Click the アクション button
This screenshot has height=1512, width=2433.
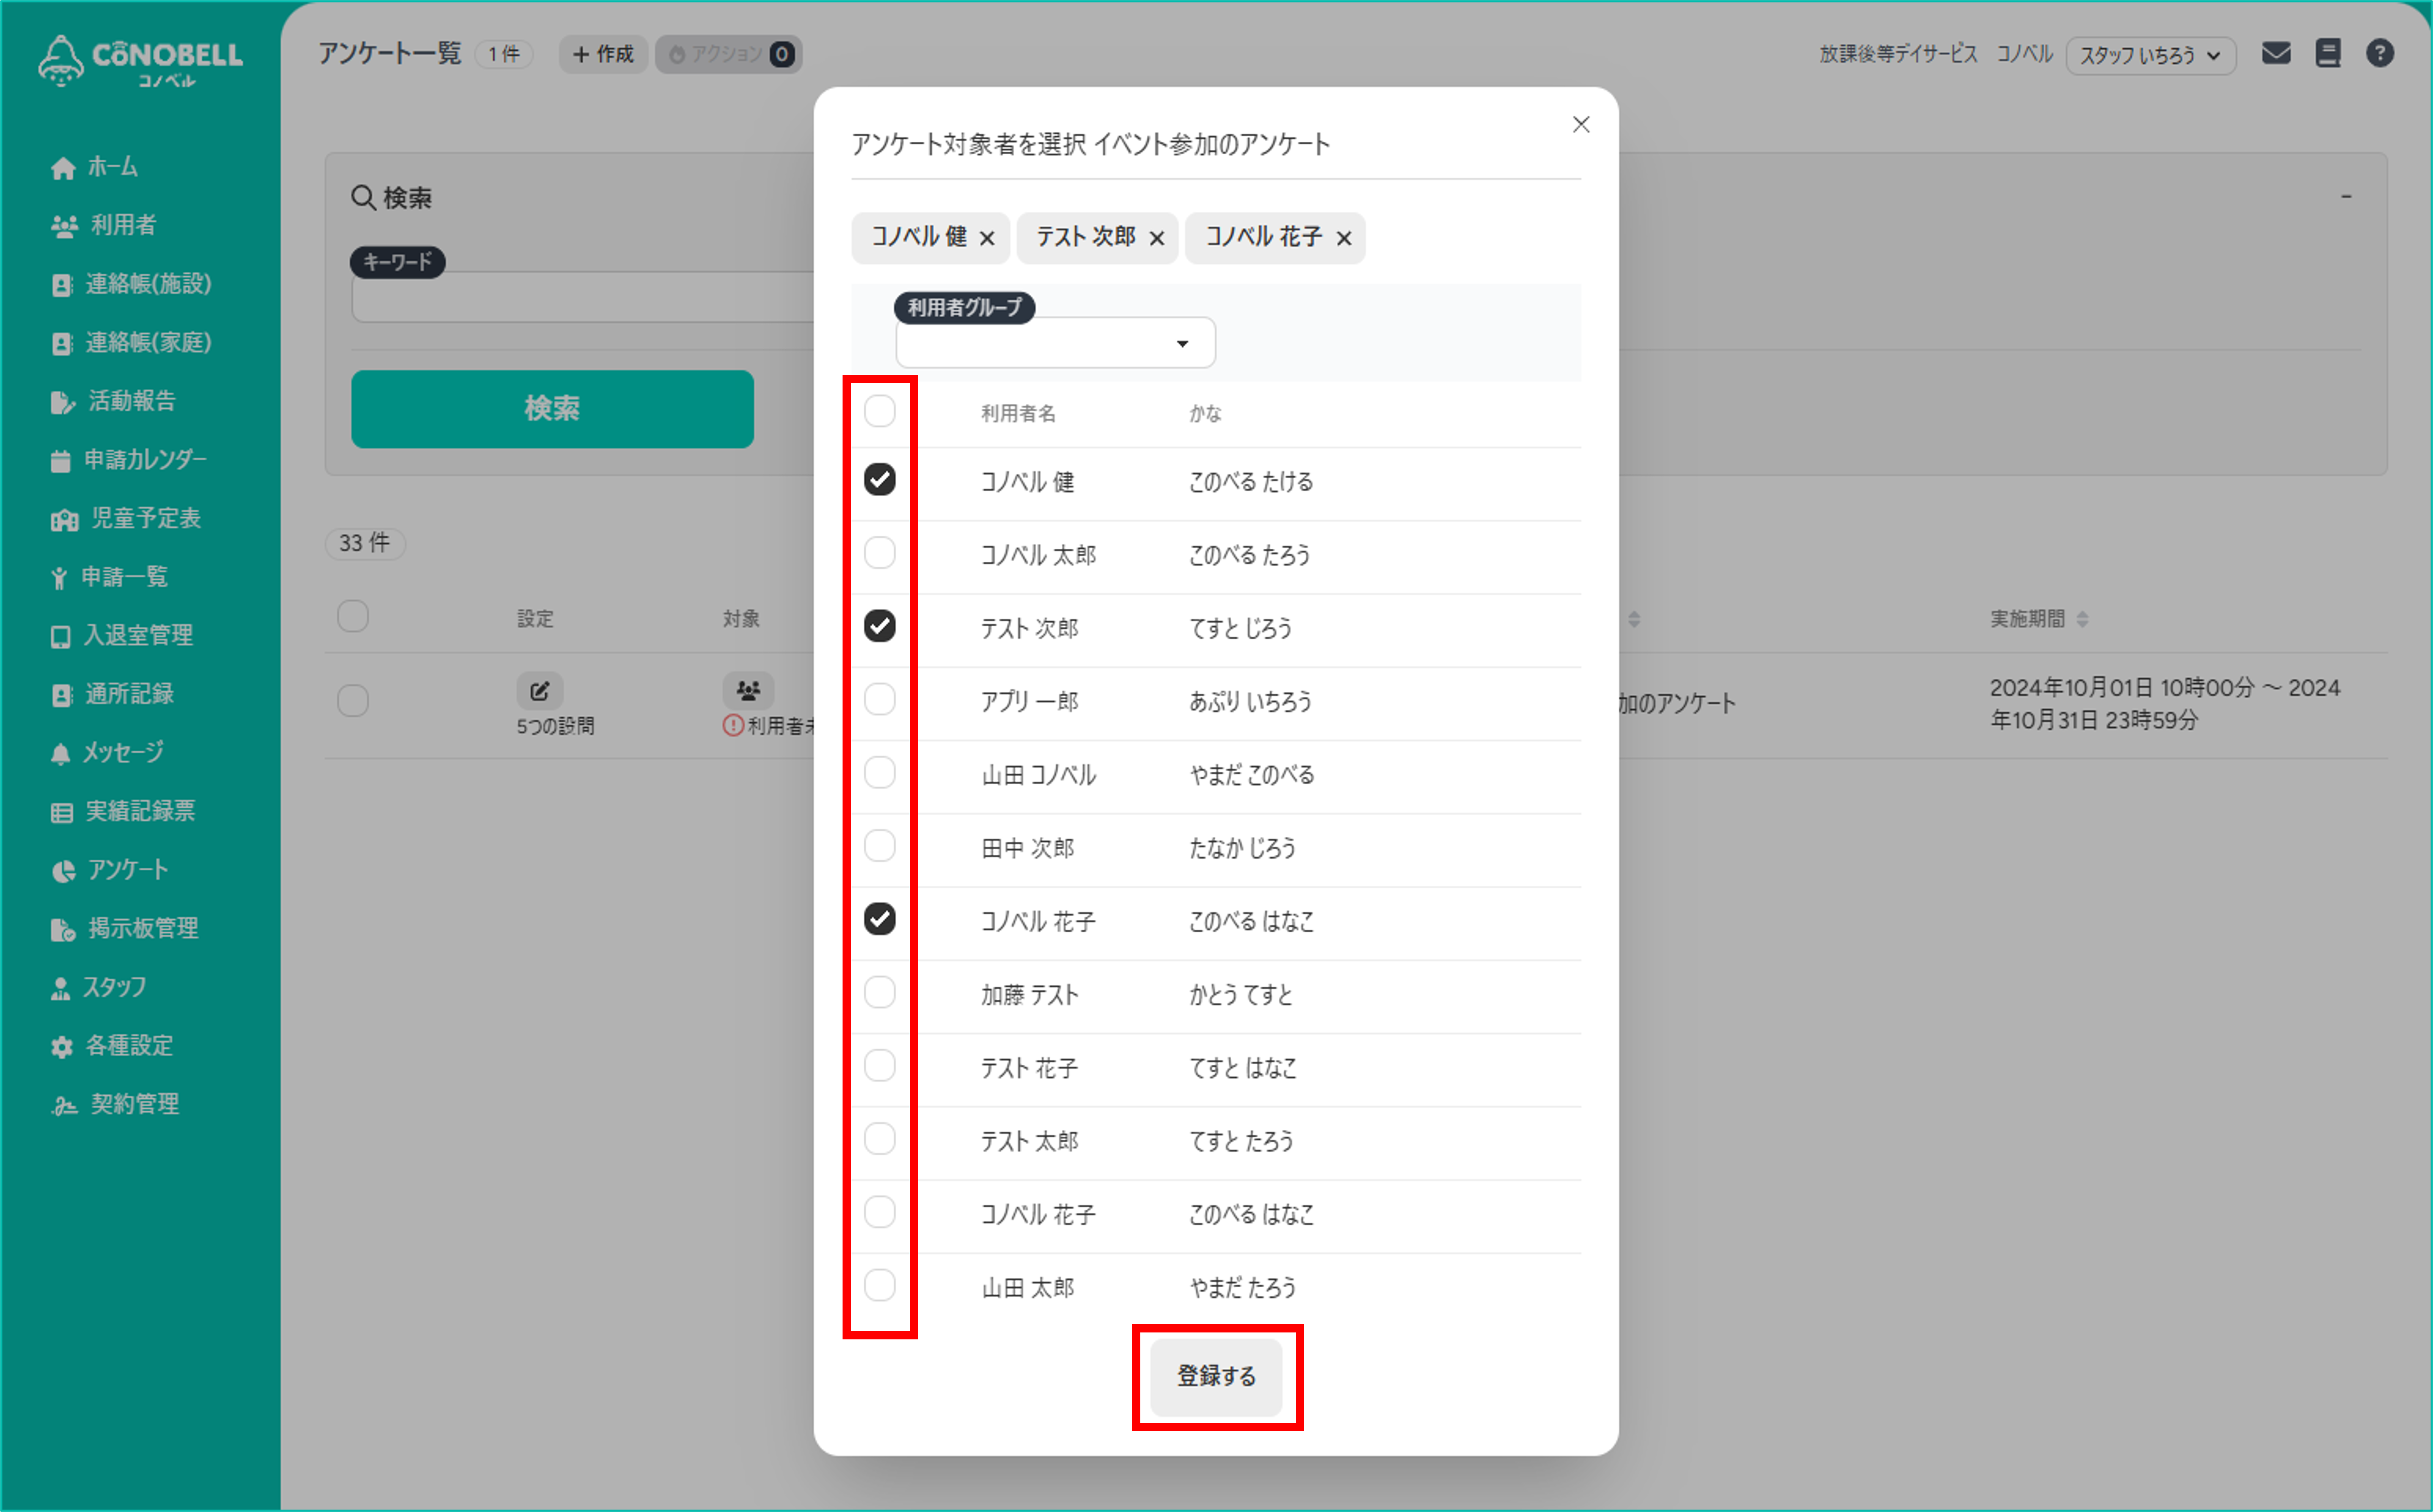click(729, 54)
